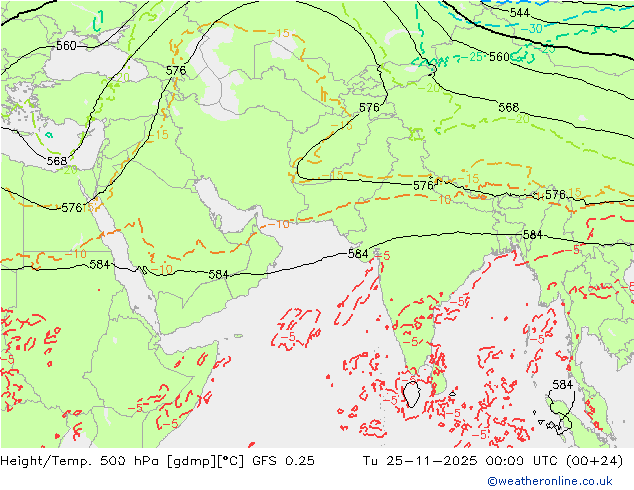Viewport: 634px width, 490px height.
Task: Click the 'Tu 25-11-2025 00:00 UTC (00+24)' timestamp
Action: 493,461
